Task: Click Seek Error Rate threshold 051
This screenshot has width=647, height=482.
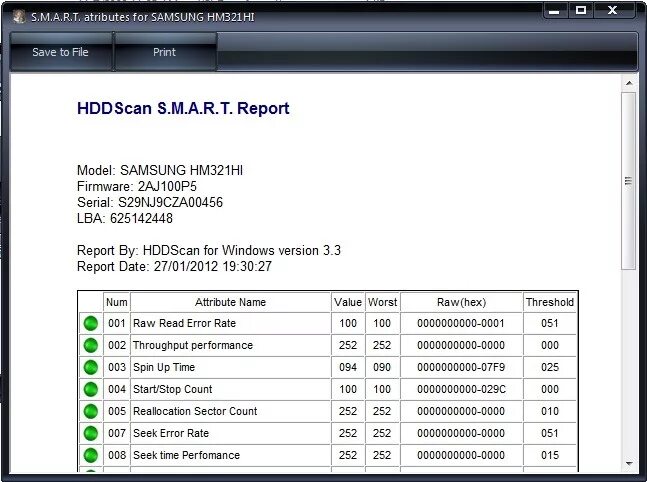Action: click(550, 433)
